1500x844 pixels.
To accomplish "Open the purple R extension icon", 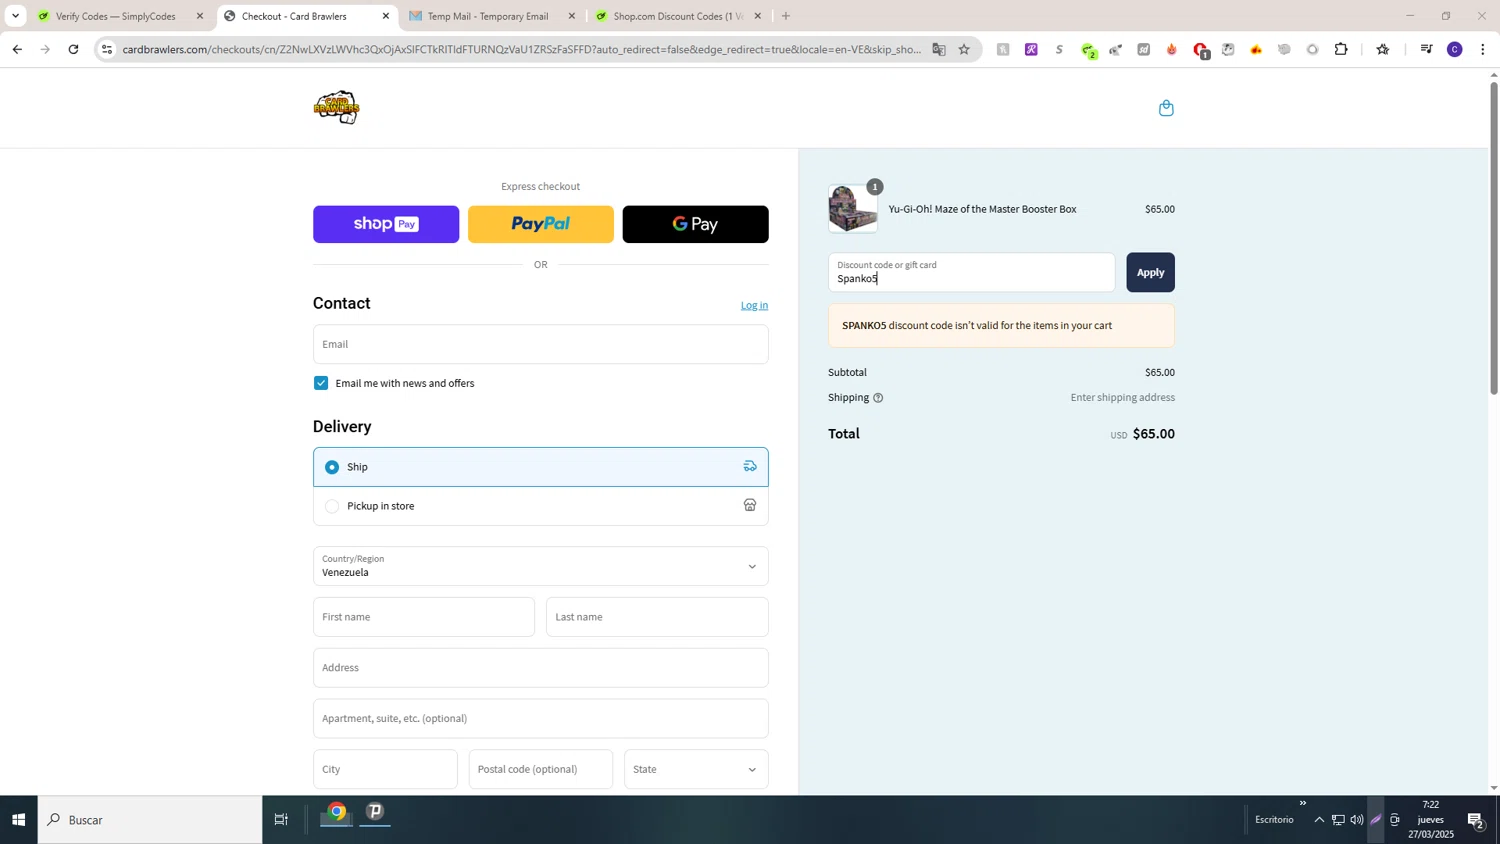I will click(1031, 49).
